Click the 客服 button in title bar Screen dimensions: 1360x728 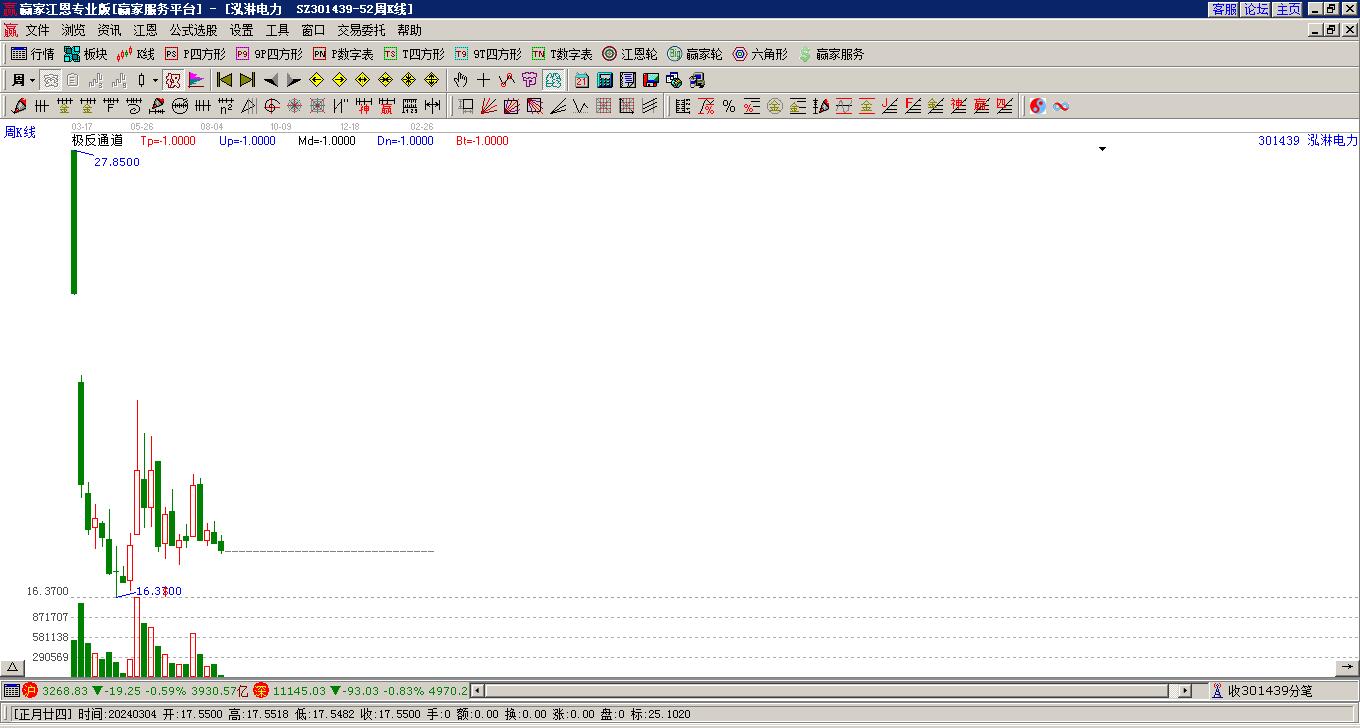[1224, 9]
